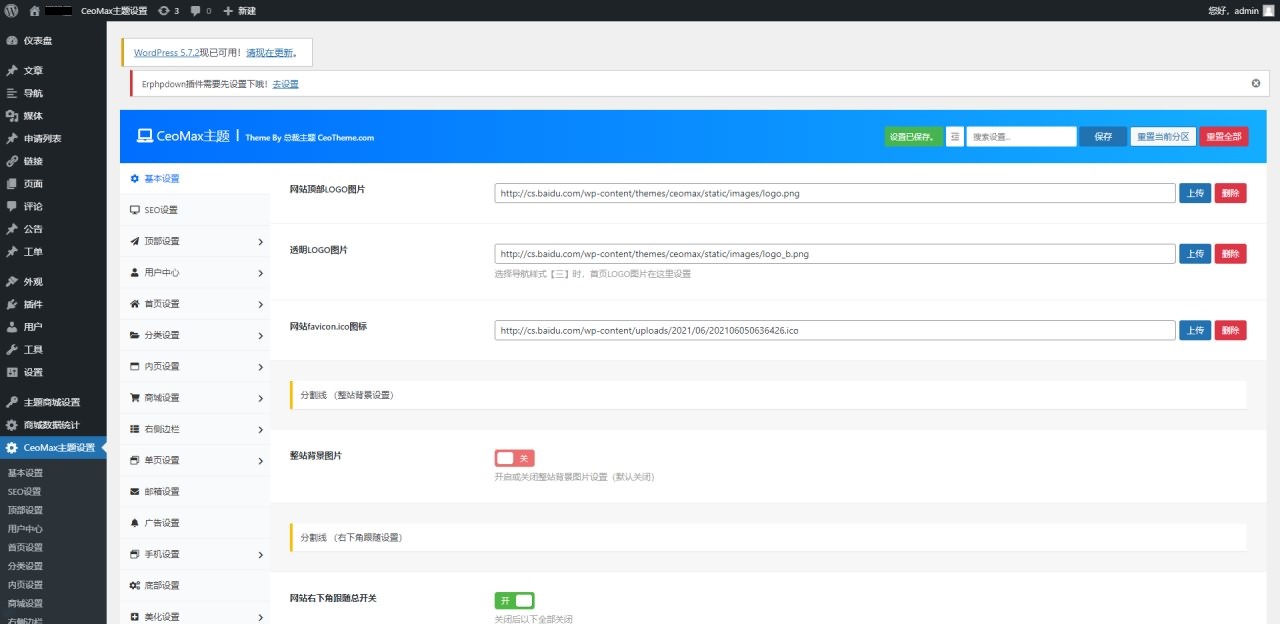Open 仪表盘 dashboard in sidebar

click(53, 41)
